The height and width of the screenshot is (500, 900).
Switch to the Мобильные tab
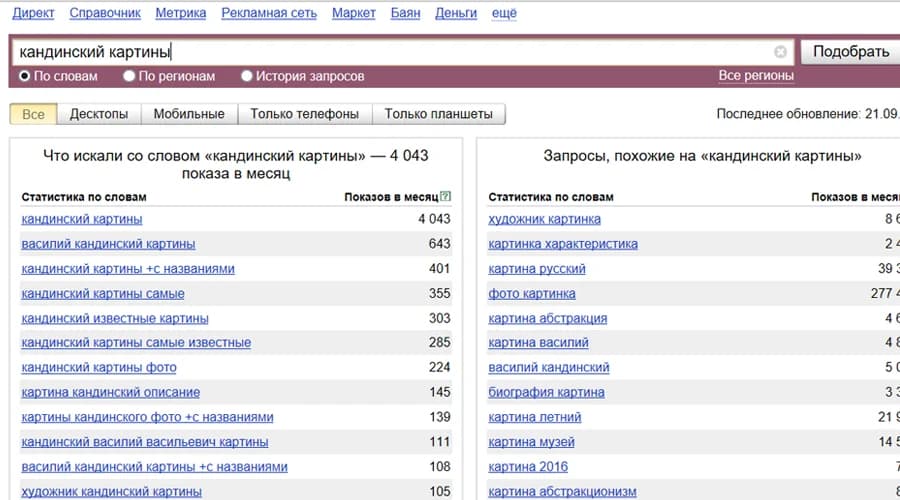tap(189, 114)
